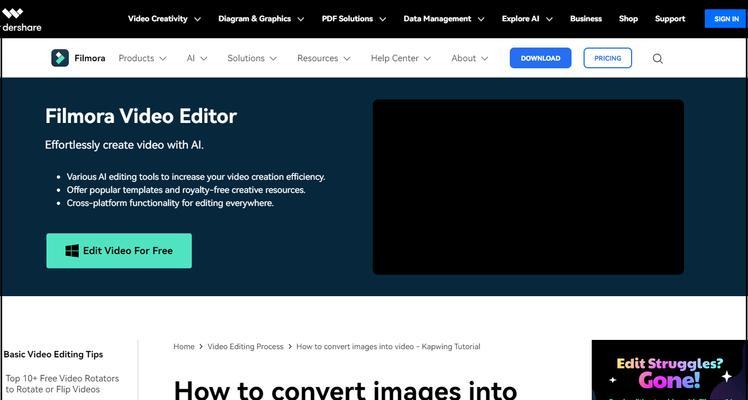Open the Video Creativity menu
This screenshot has height=400, width=748.
click(x=157, y=19)
